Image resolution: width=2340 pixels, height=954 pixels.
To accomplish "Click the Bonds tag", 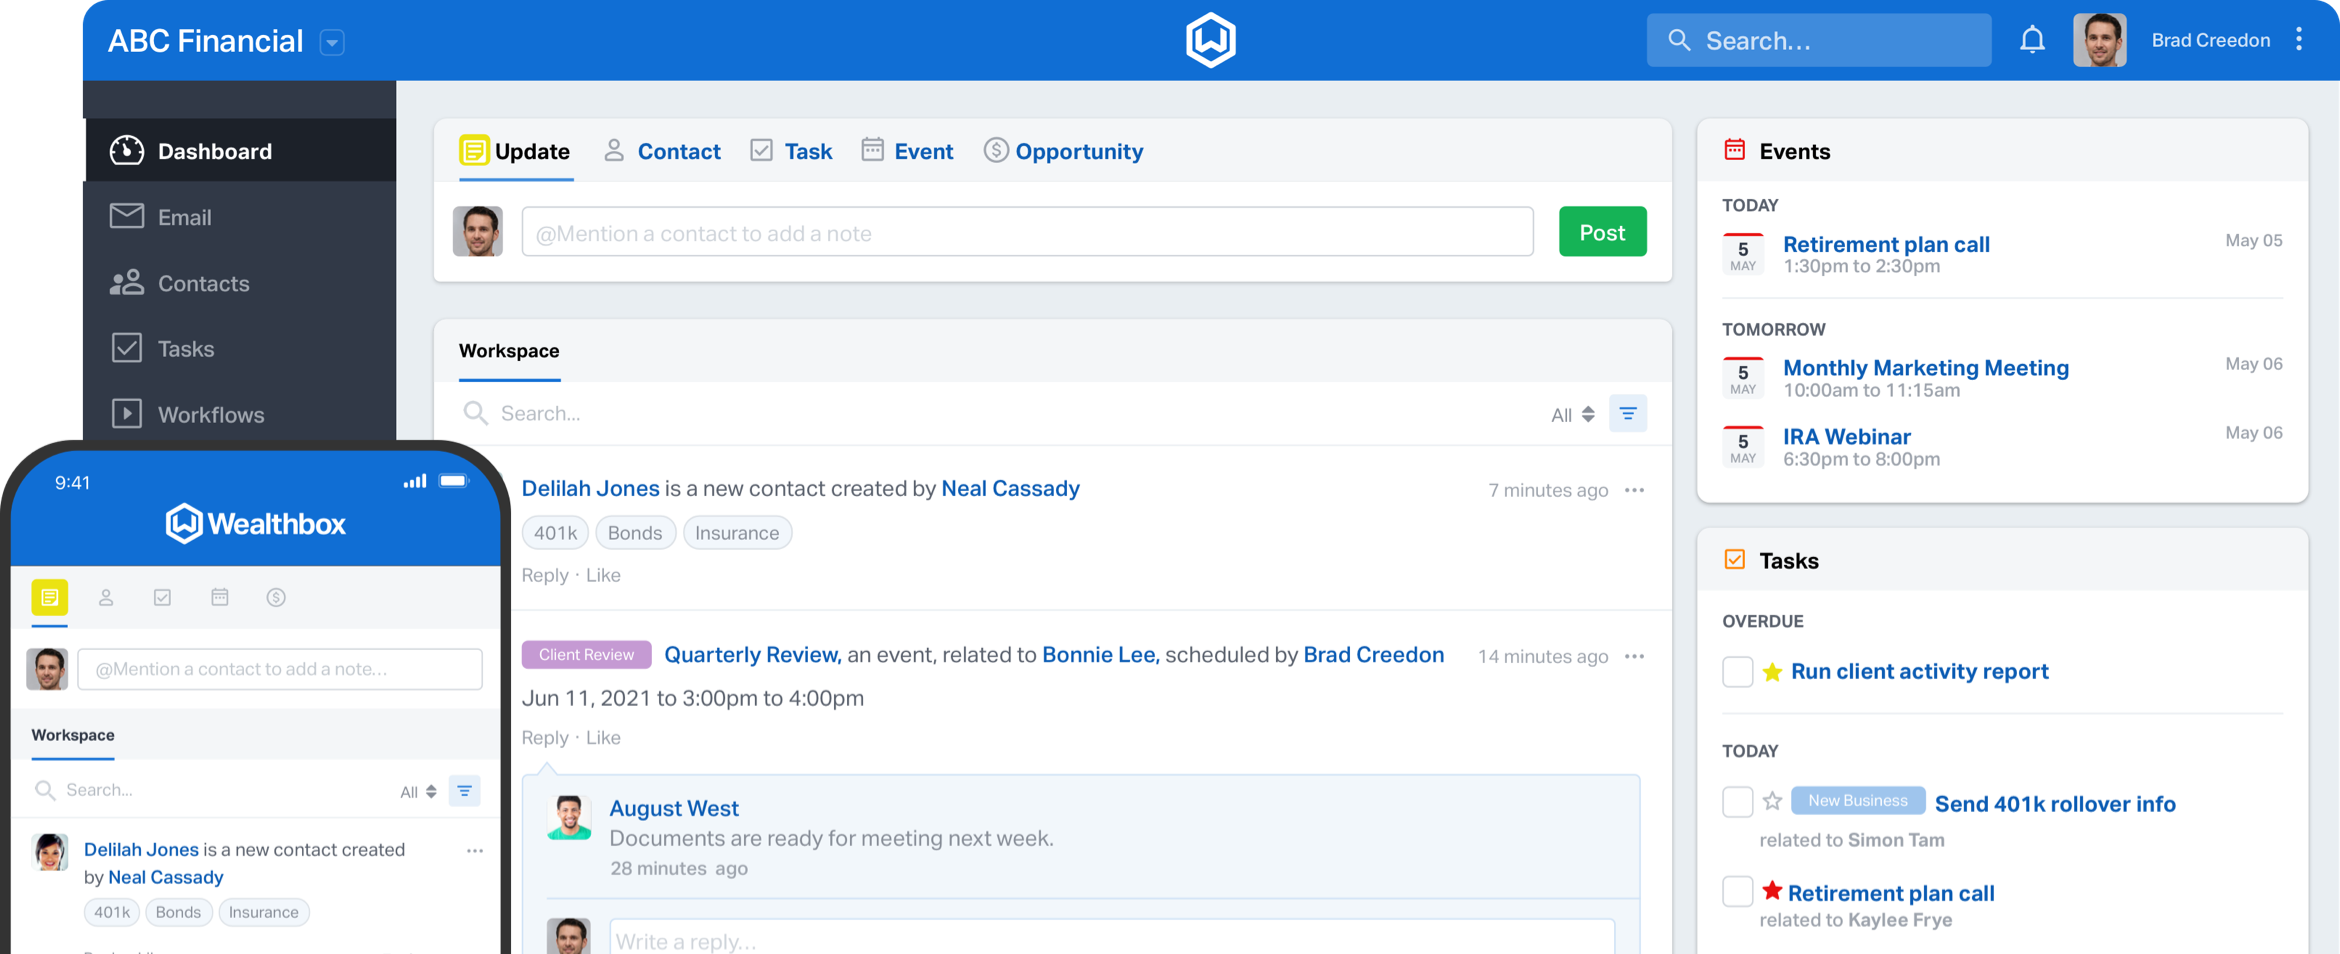I will pos(635,533).
